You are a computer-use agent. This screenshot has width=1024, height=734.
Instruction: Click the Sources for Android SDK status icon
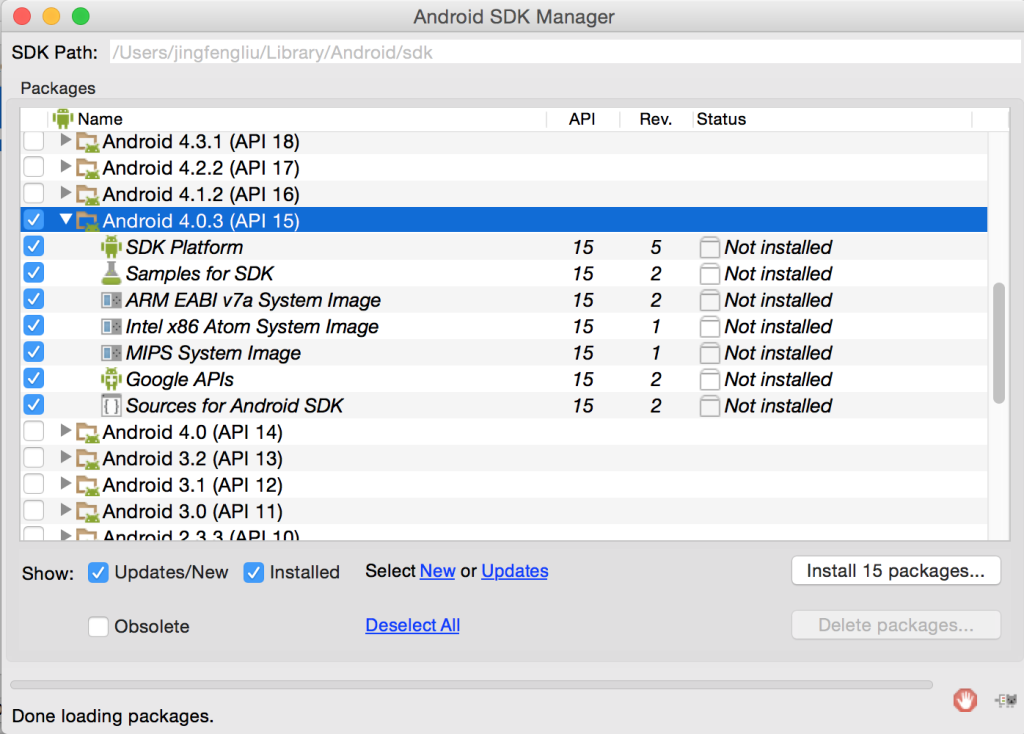pos(709,406)
